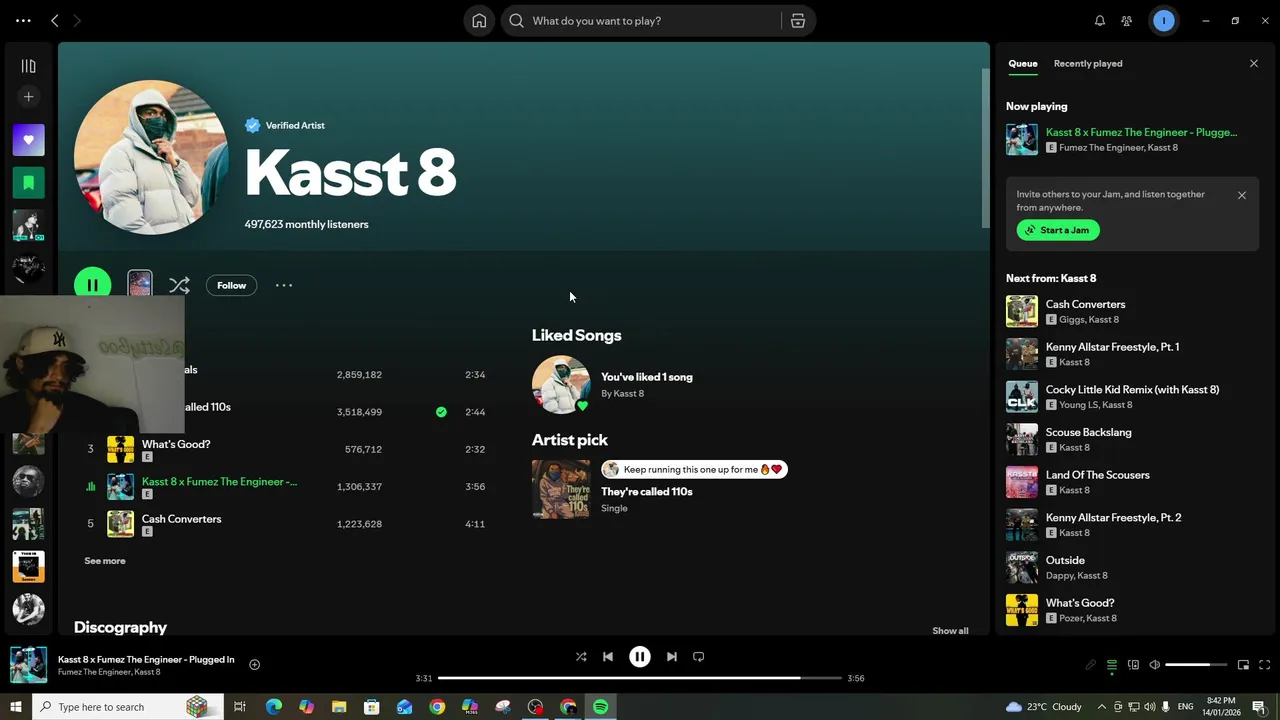The image size is (1280, 720).
Task: Select Land Of The Scousers in queue
Action: 1132,482
